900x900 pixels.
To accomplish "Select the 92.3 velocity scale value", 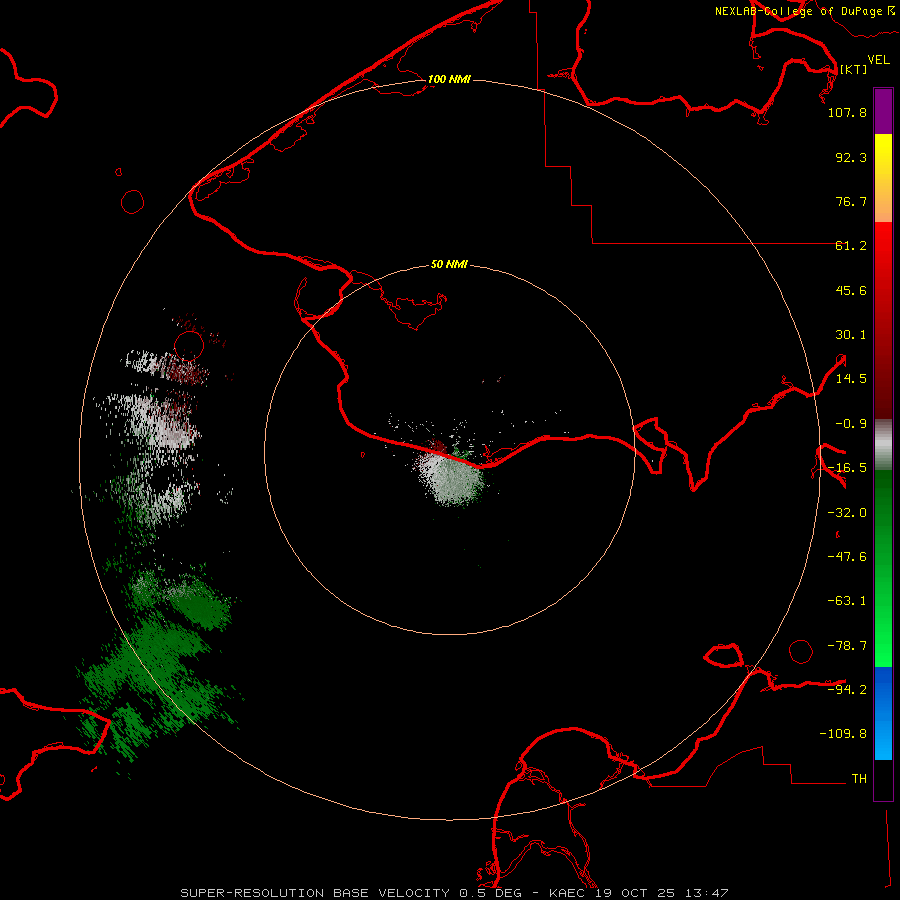I will pos(851,157).
